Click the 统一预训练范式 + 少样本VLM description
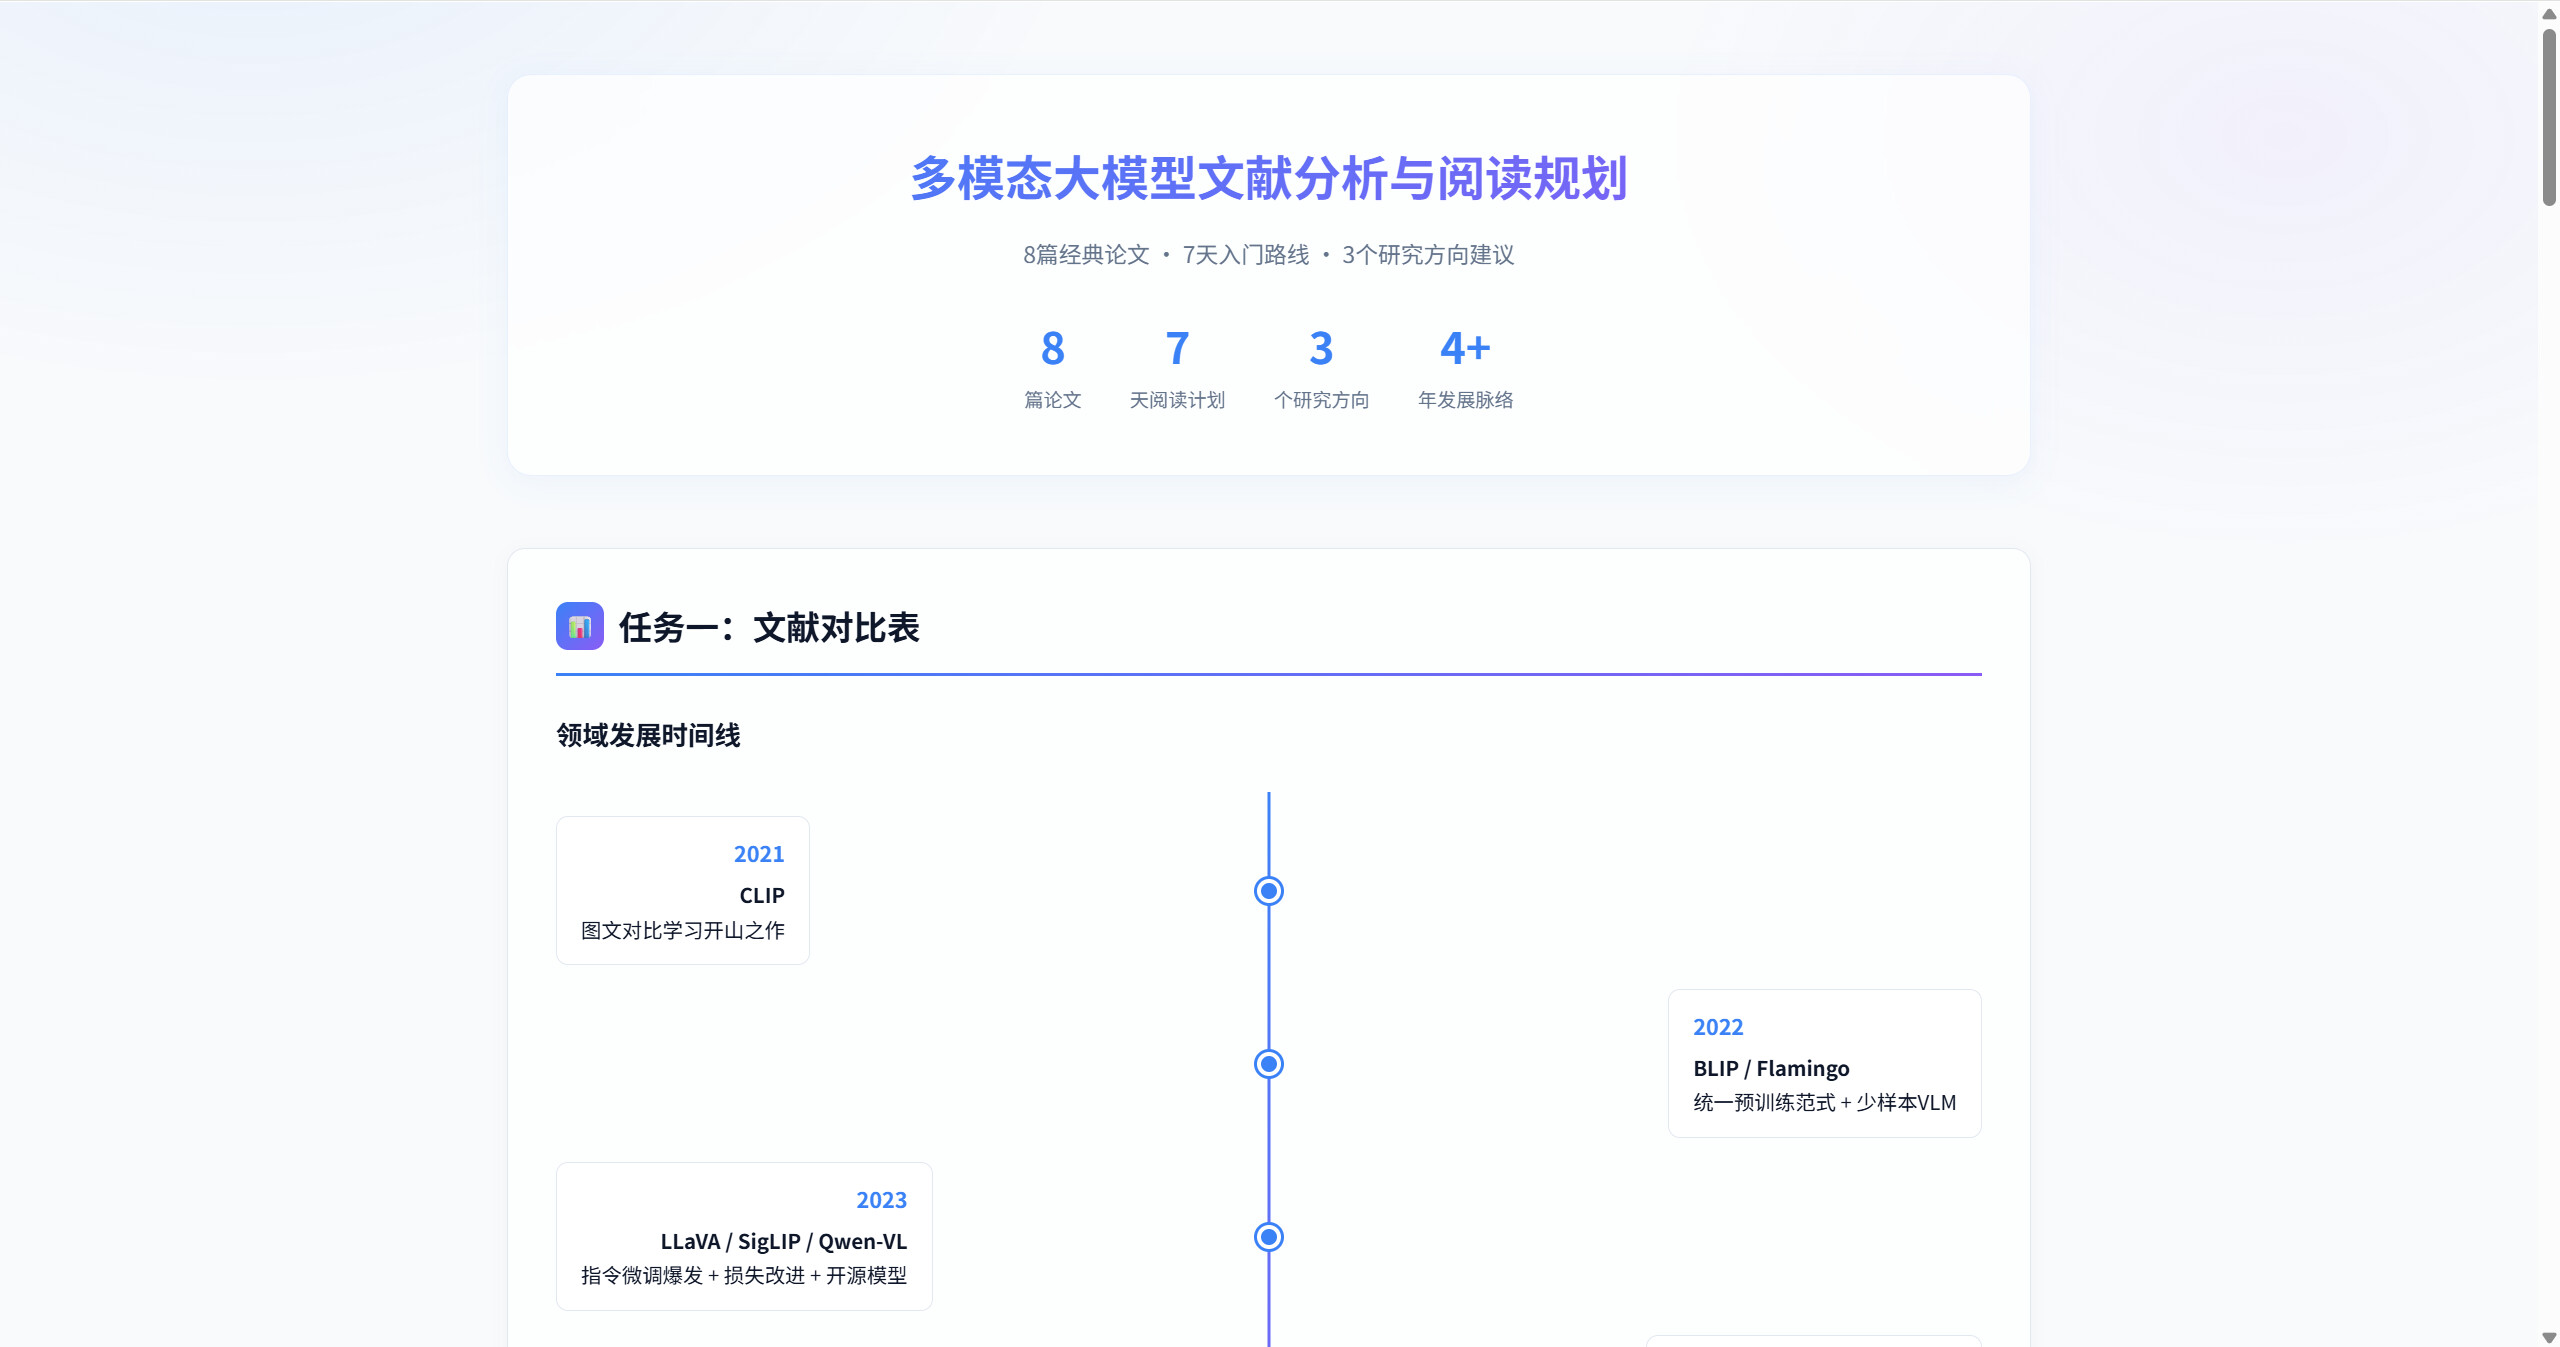 click(1824, 1102)
